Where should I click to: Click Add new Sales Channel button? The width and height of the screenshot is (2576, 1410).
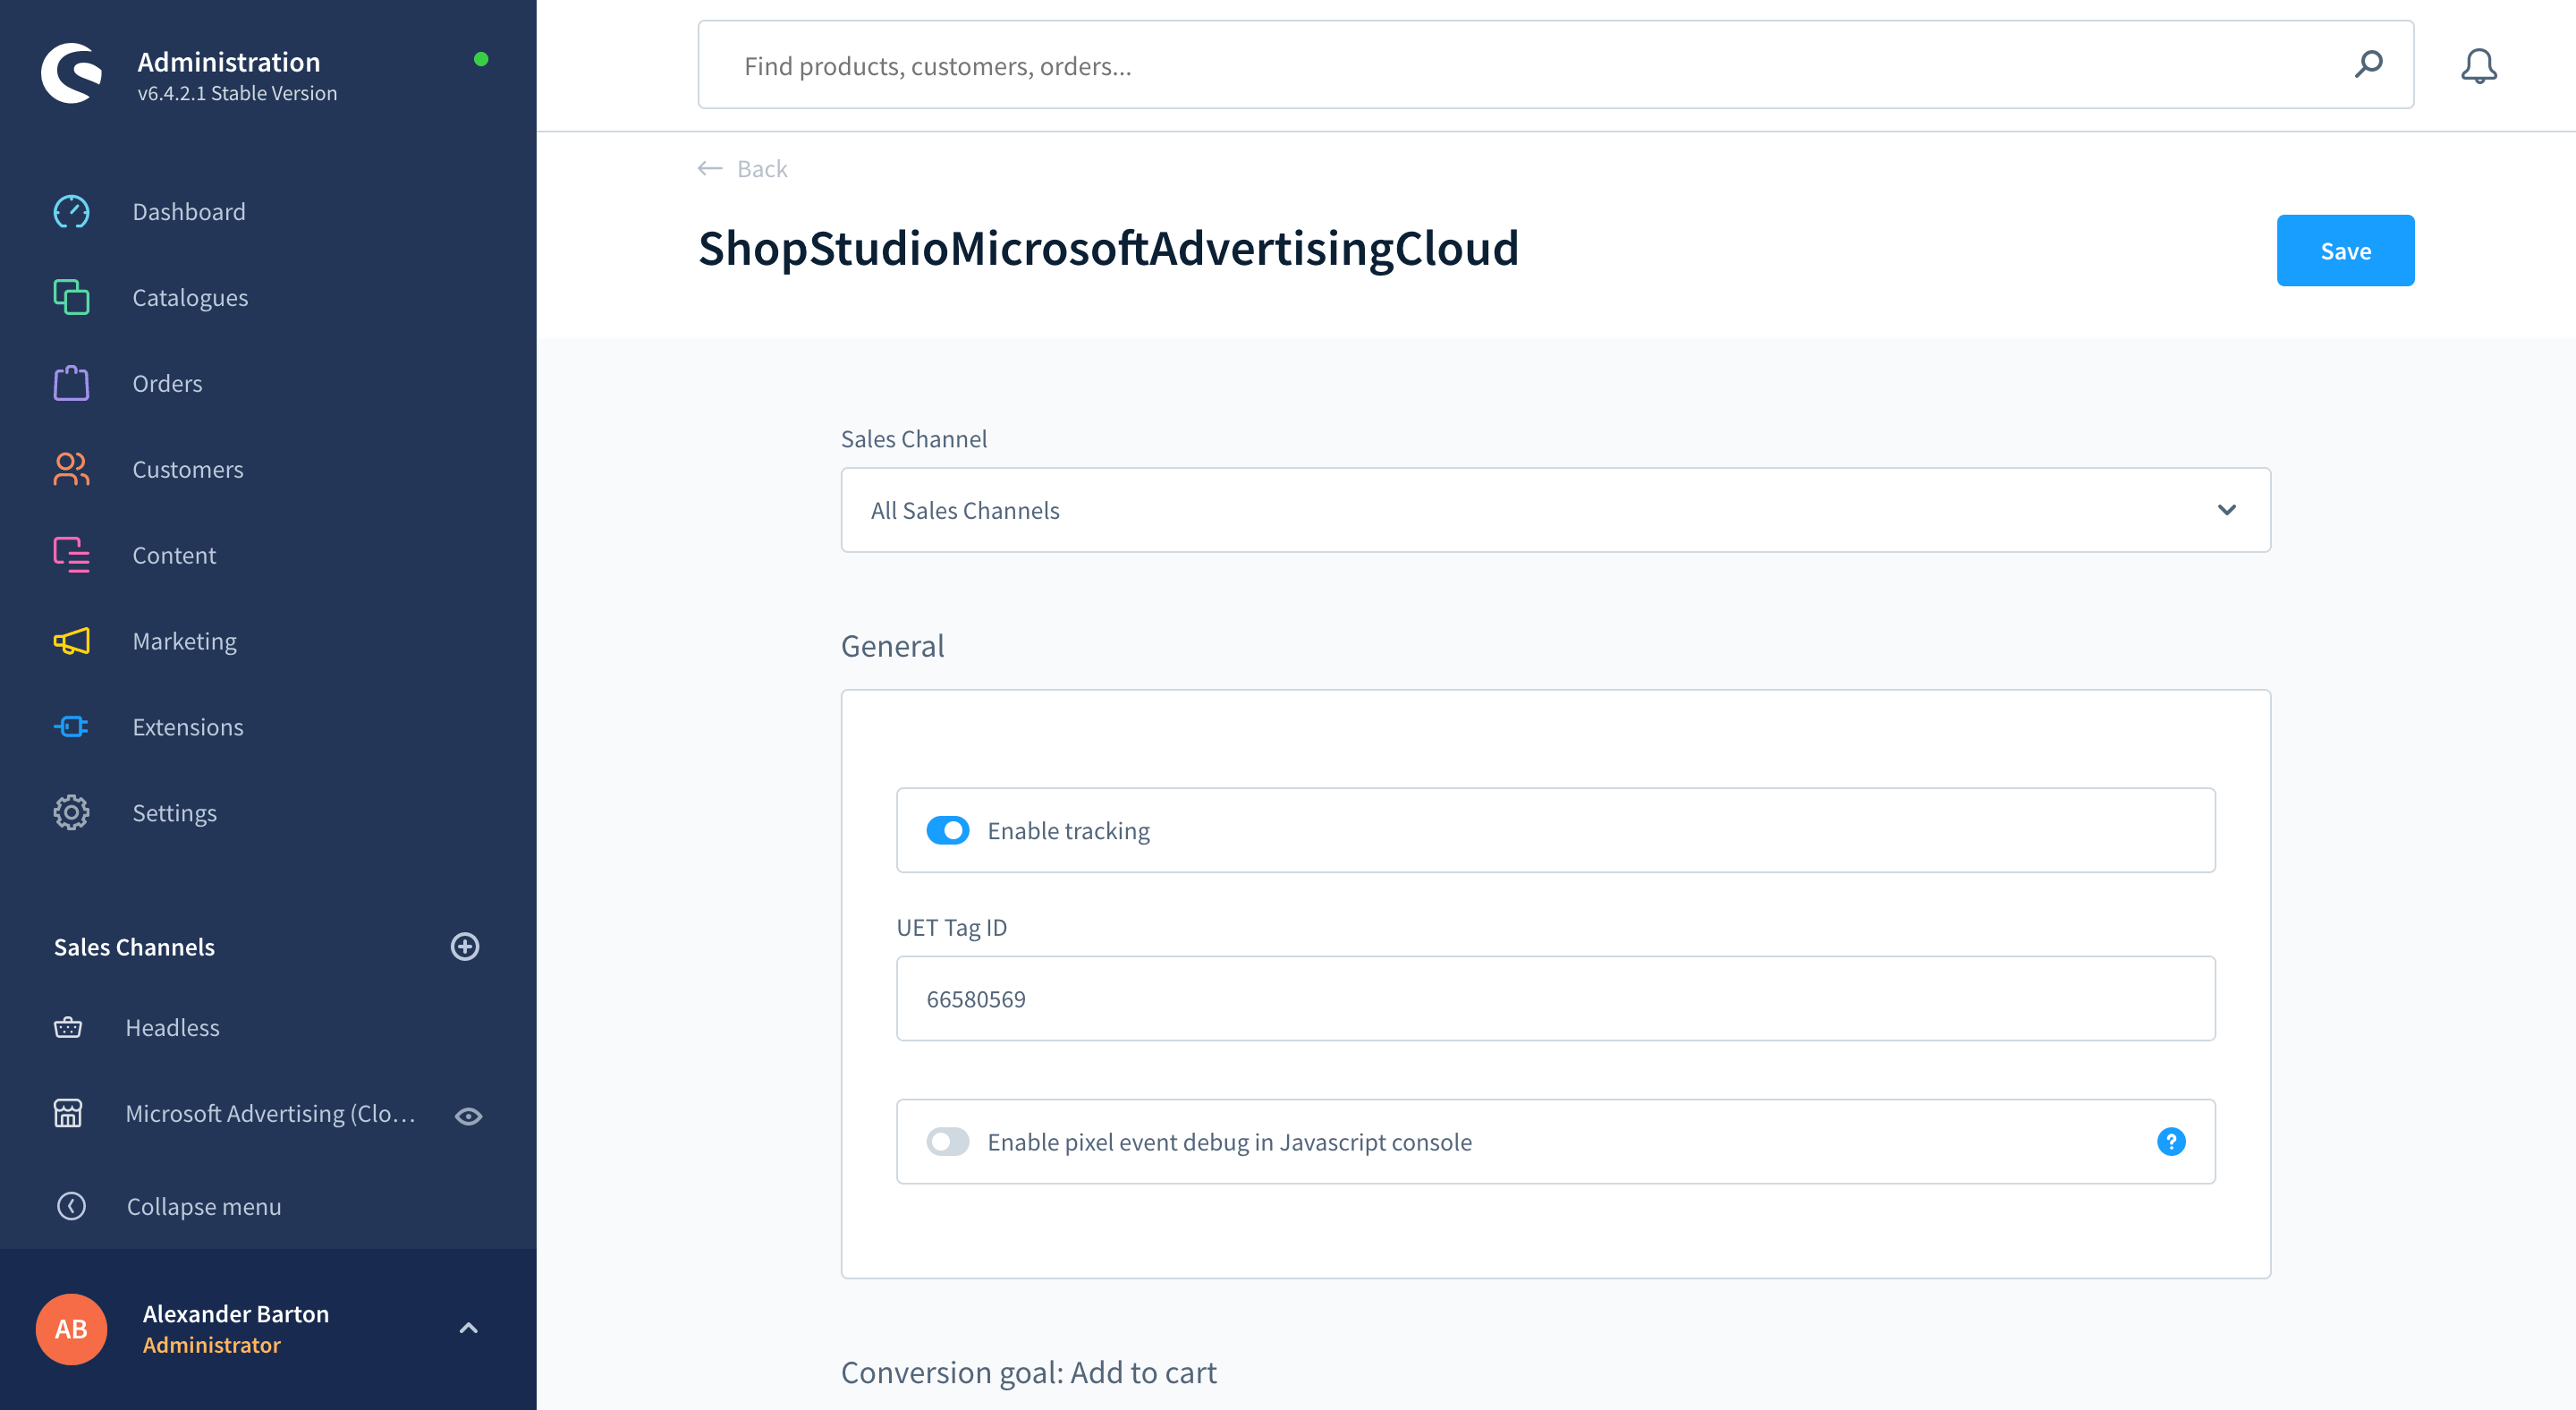465,947
